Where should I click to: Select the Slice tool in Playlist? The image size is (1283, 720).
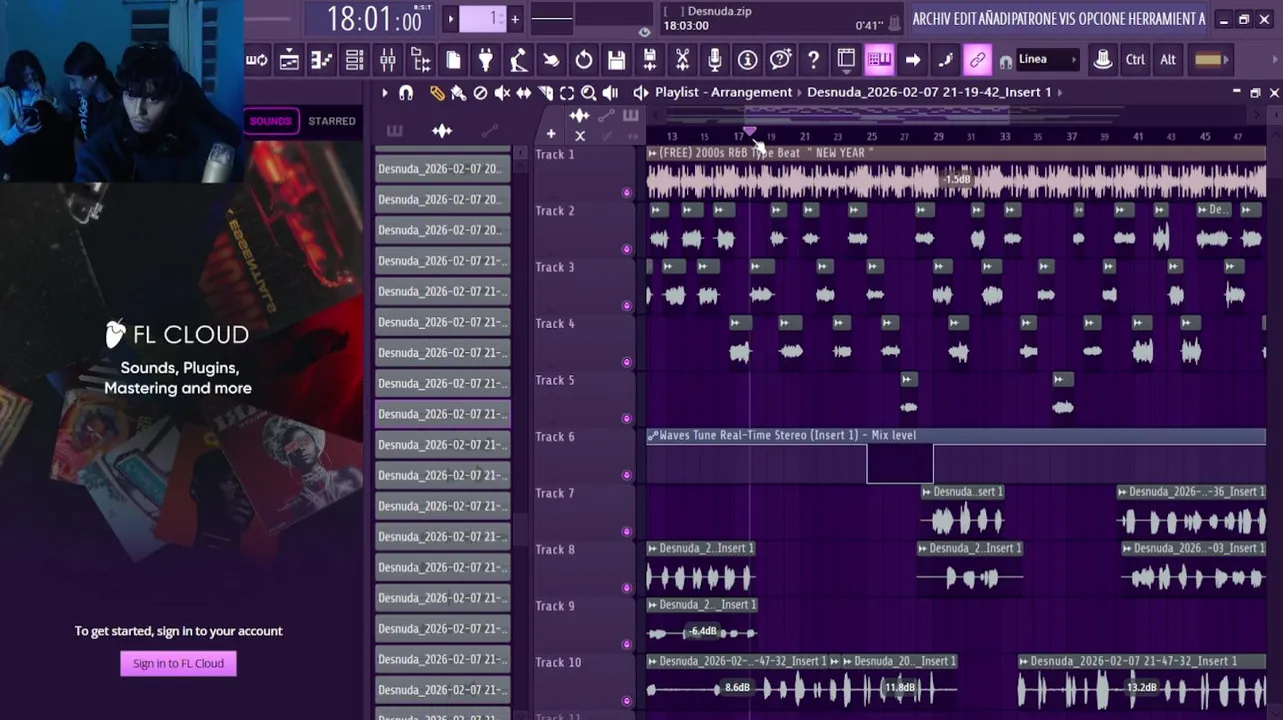point(545,92)
